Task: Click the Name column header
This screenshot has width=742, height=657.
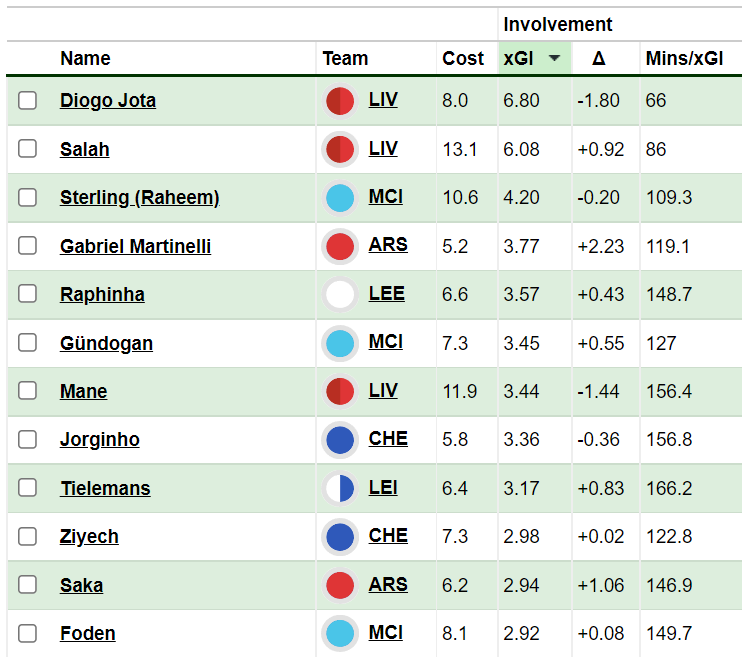Action: click(x=85, y=58)
